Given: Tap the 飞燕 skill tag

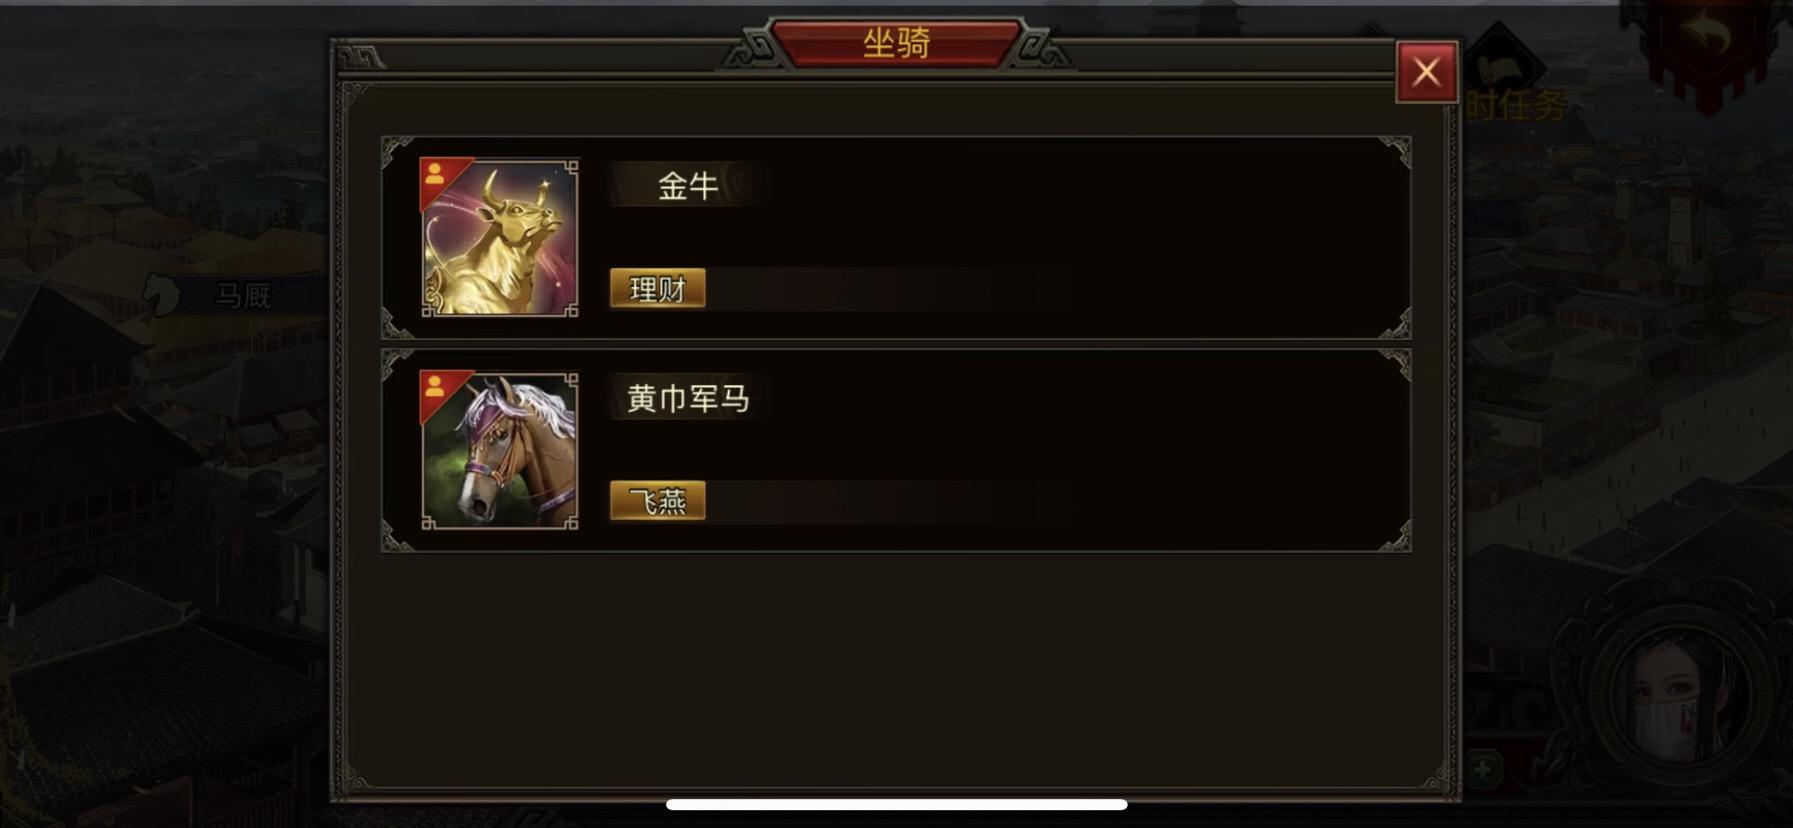Looking at the screenshot, I should (658, 501).
